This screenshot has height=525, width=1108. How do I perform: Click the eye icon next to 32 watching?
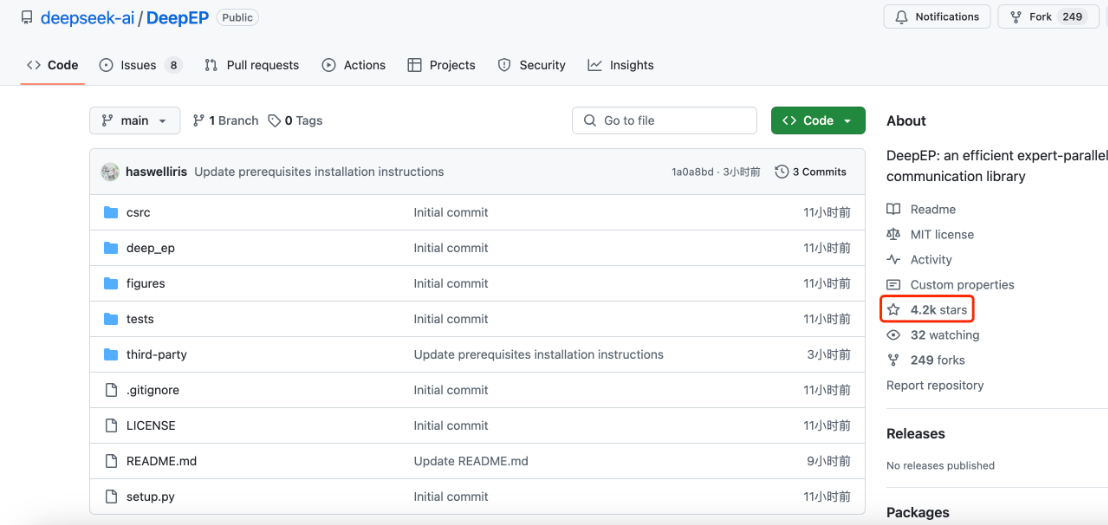[x=893, y=335]
